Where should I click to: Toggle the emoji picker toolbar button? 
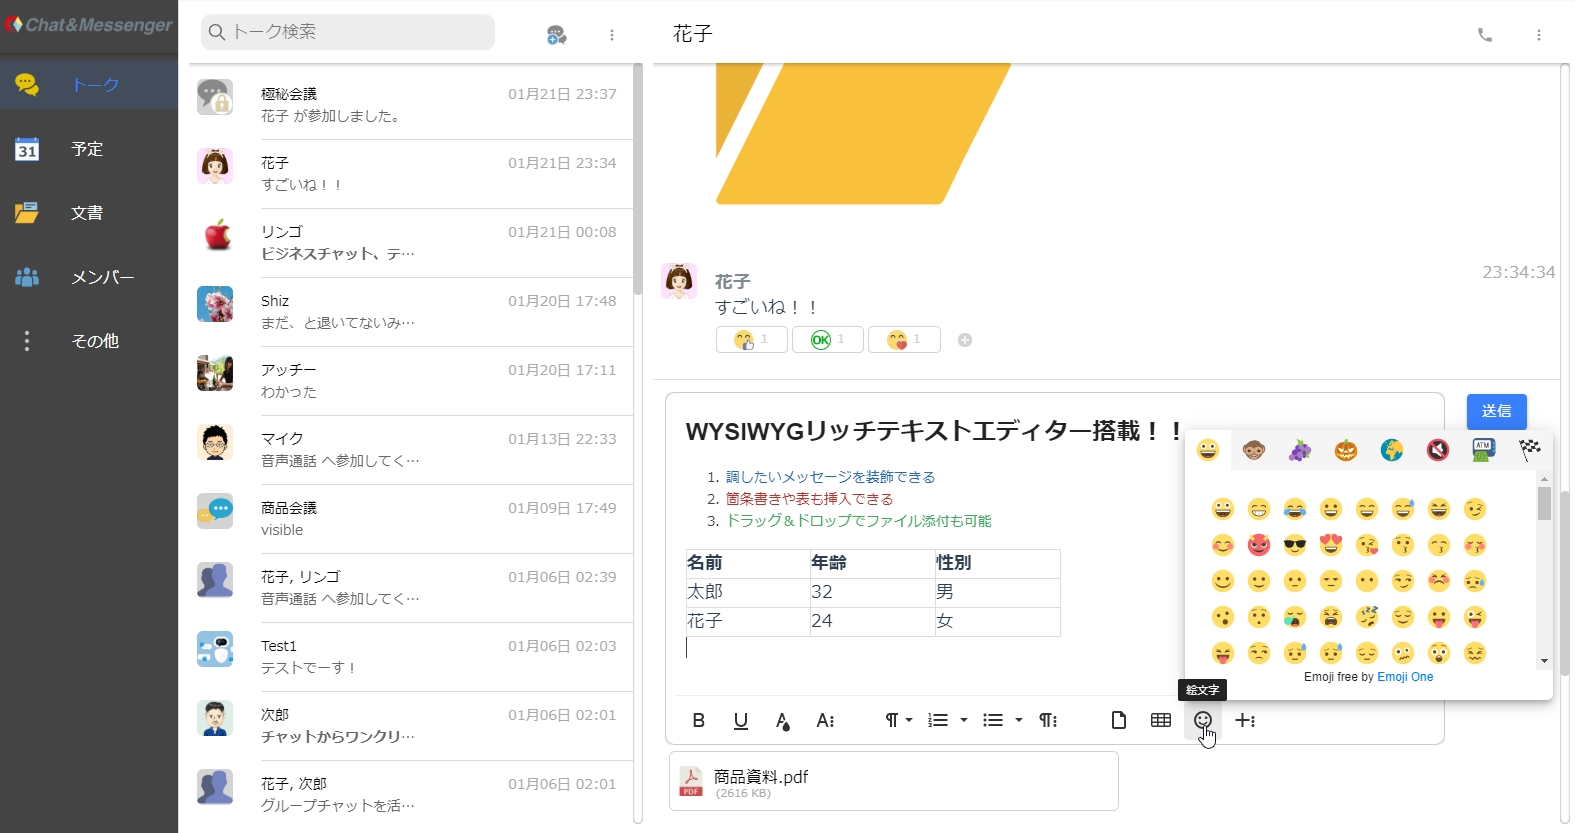[1203, 720]
